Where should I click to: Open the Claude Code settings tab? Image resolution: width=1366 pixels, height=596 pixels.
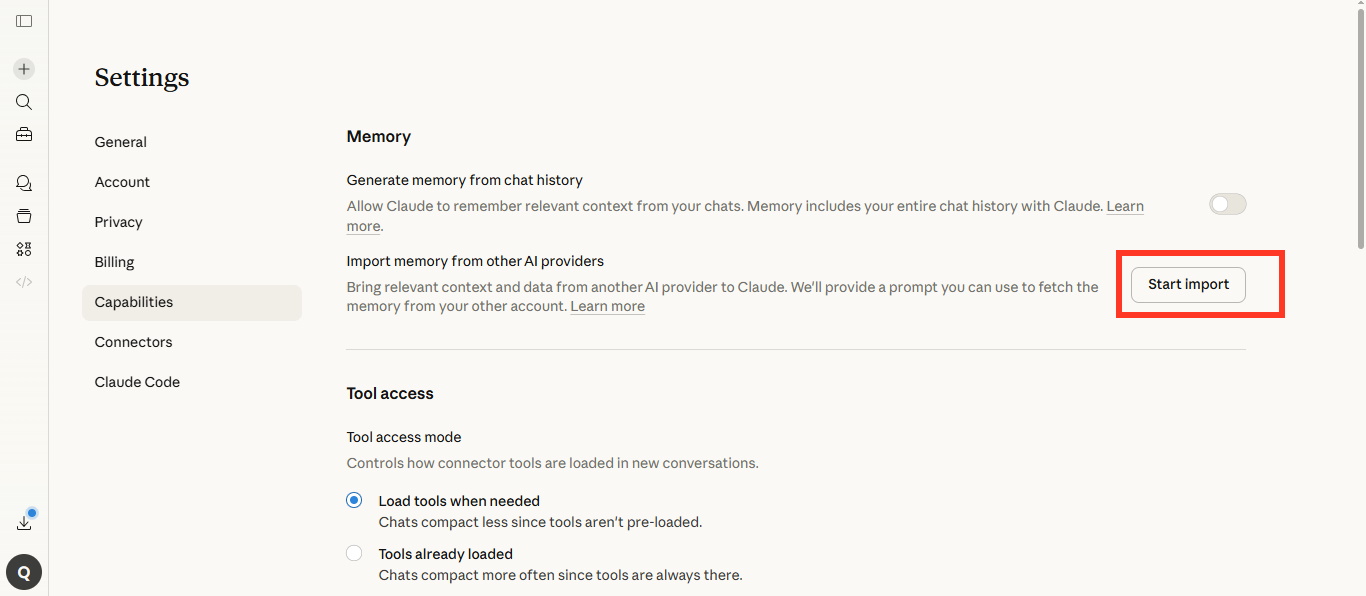pyautogui.click(x=138, y=382)
